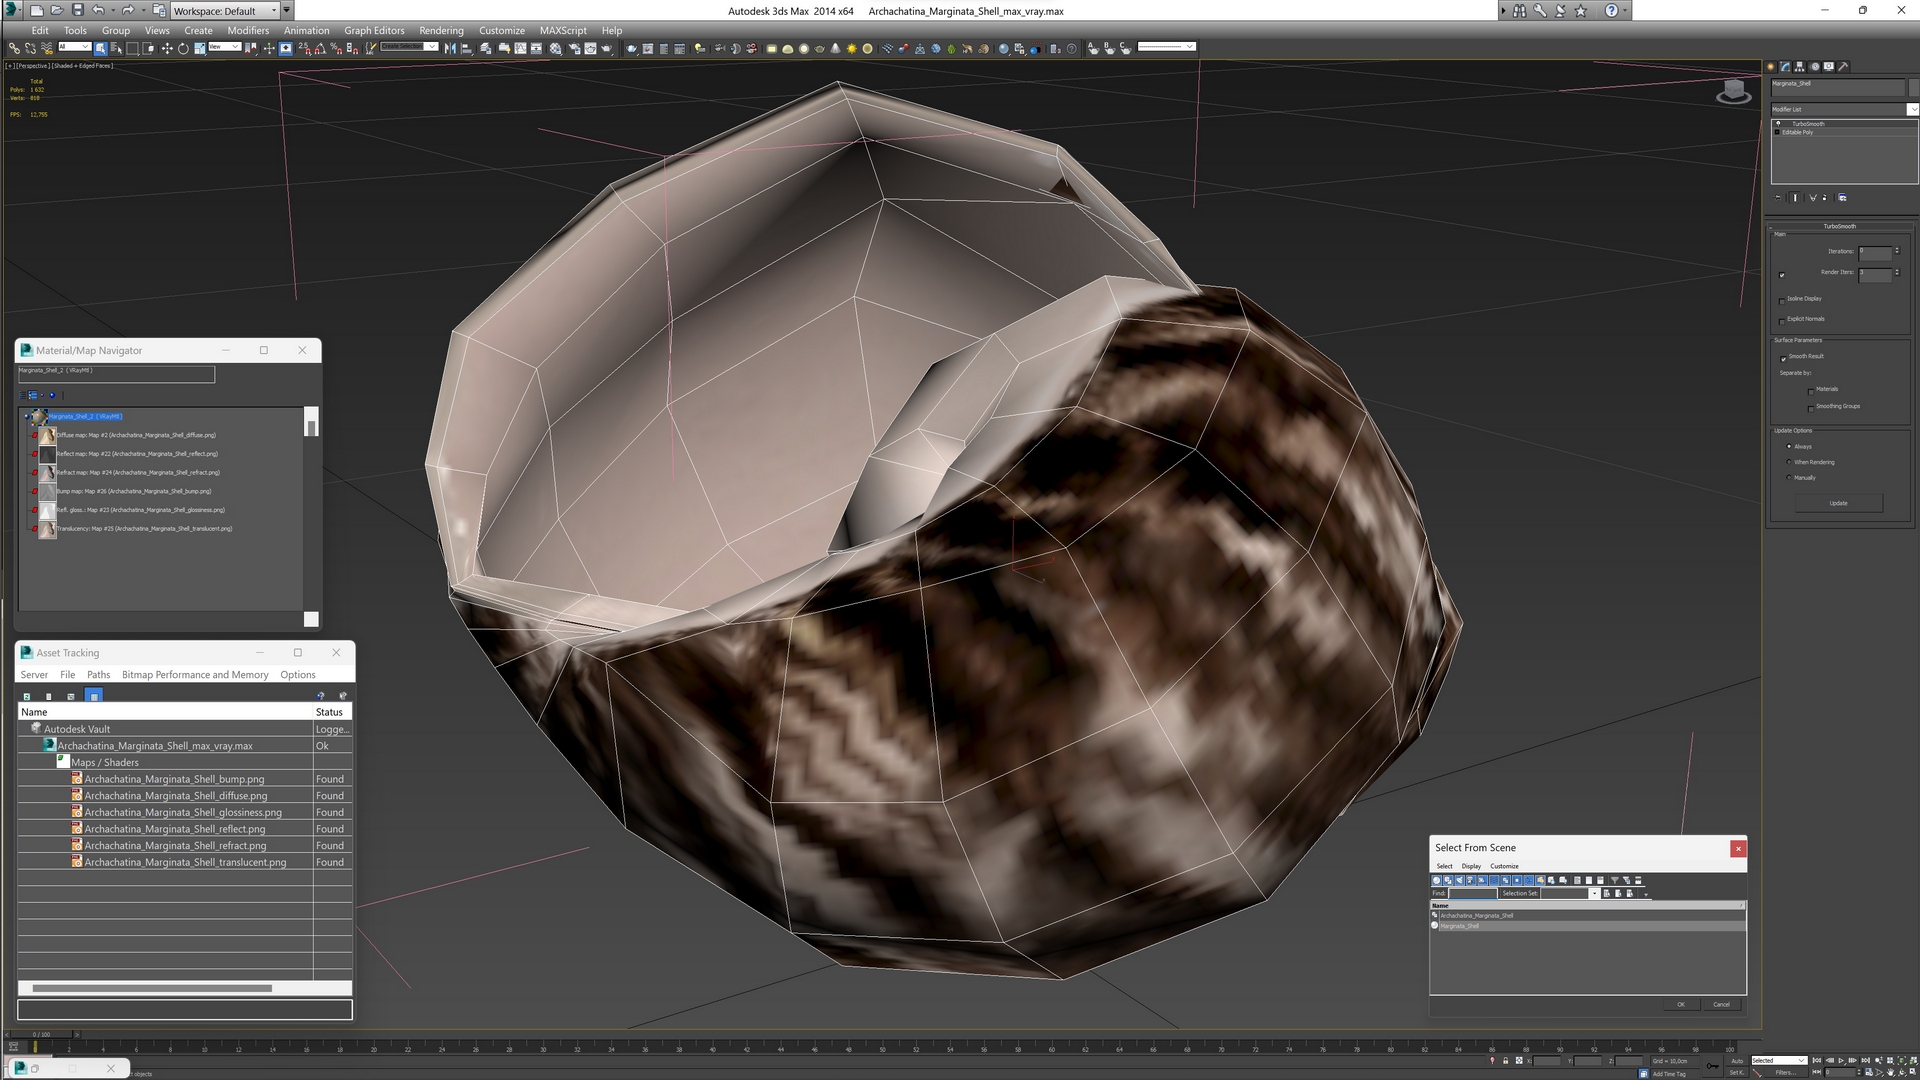Open the Help question mark icon
This screenshot has width=1920, height=1080.
1611,10
